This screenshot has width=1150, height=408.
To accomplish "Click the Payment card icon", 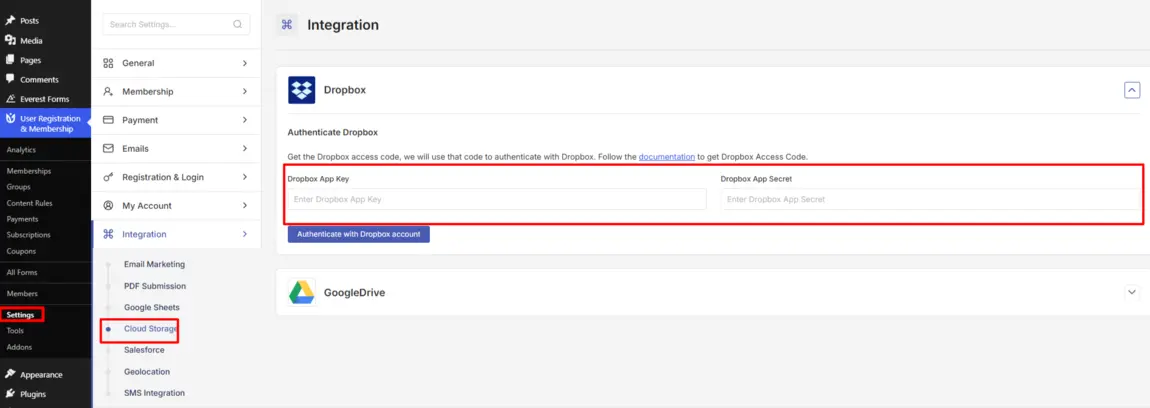I will click(x=109, y=120).
